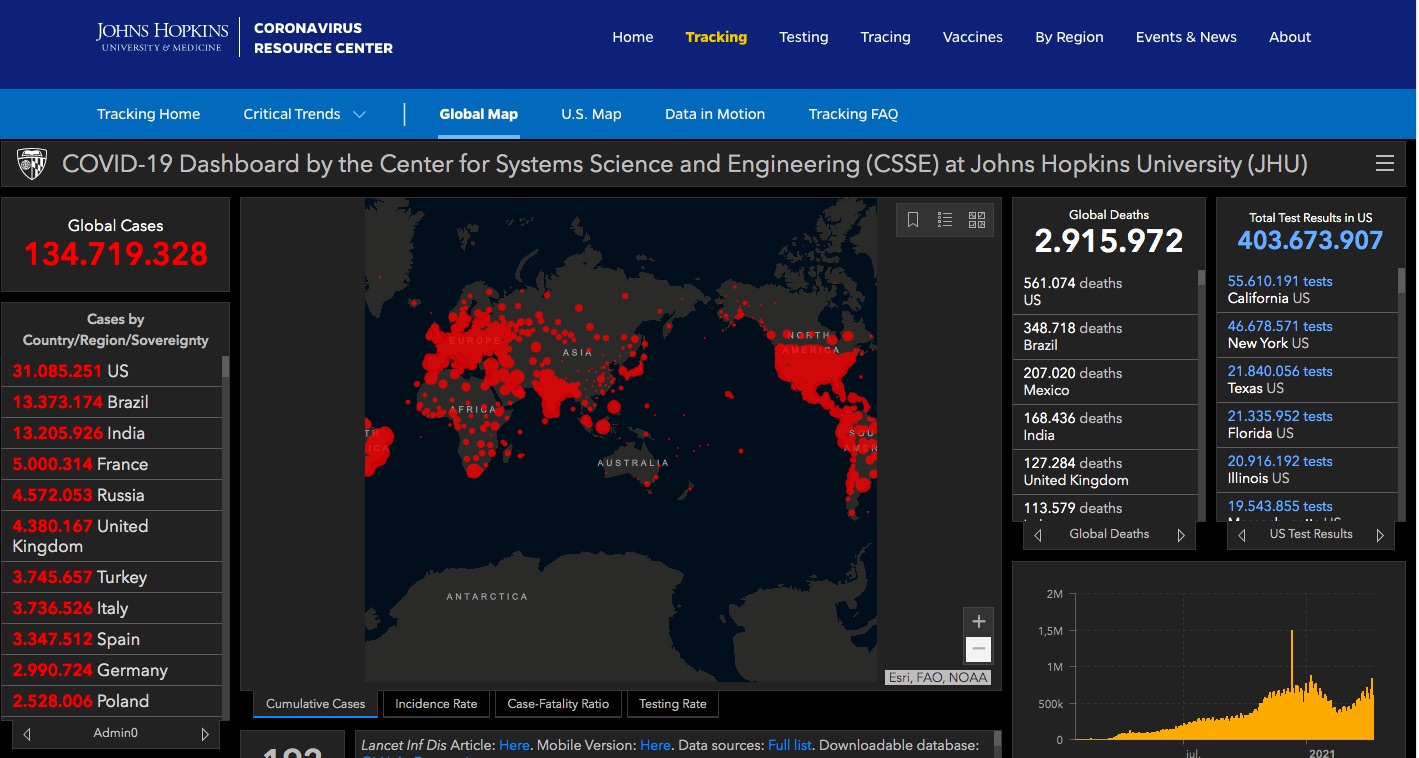Viewport: 1419px width, 758px height.
Task: Go to next Global Deaths panel
Action: (x=1181, y=535)
